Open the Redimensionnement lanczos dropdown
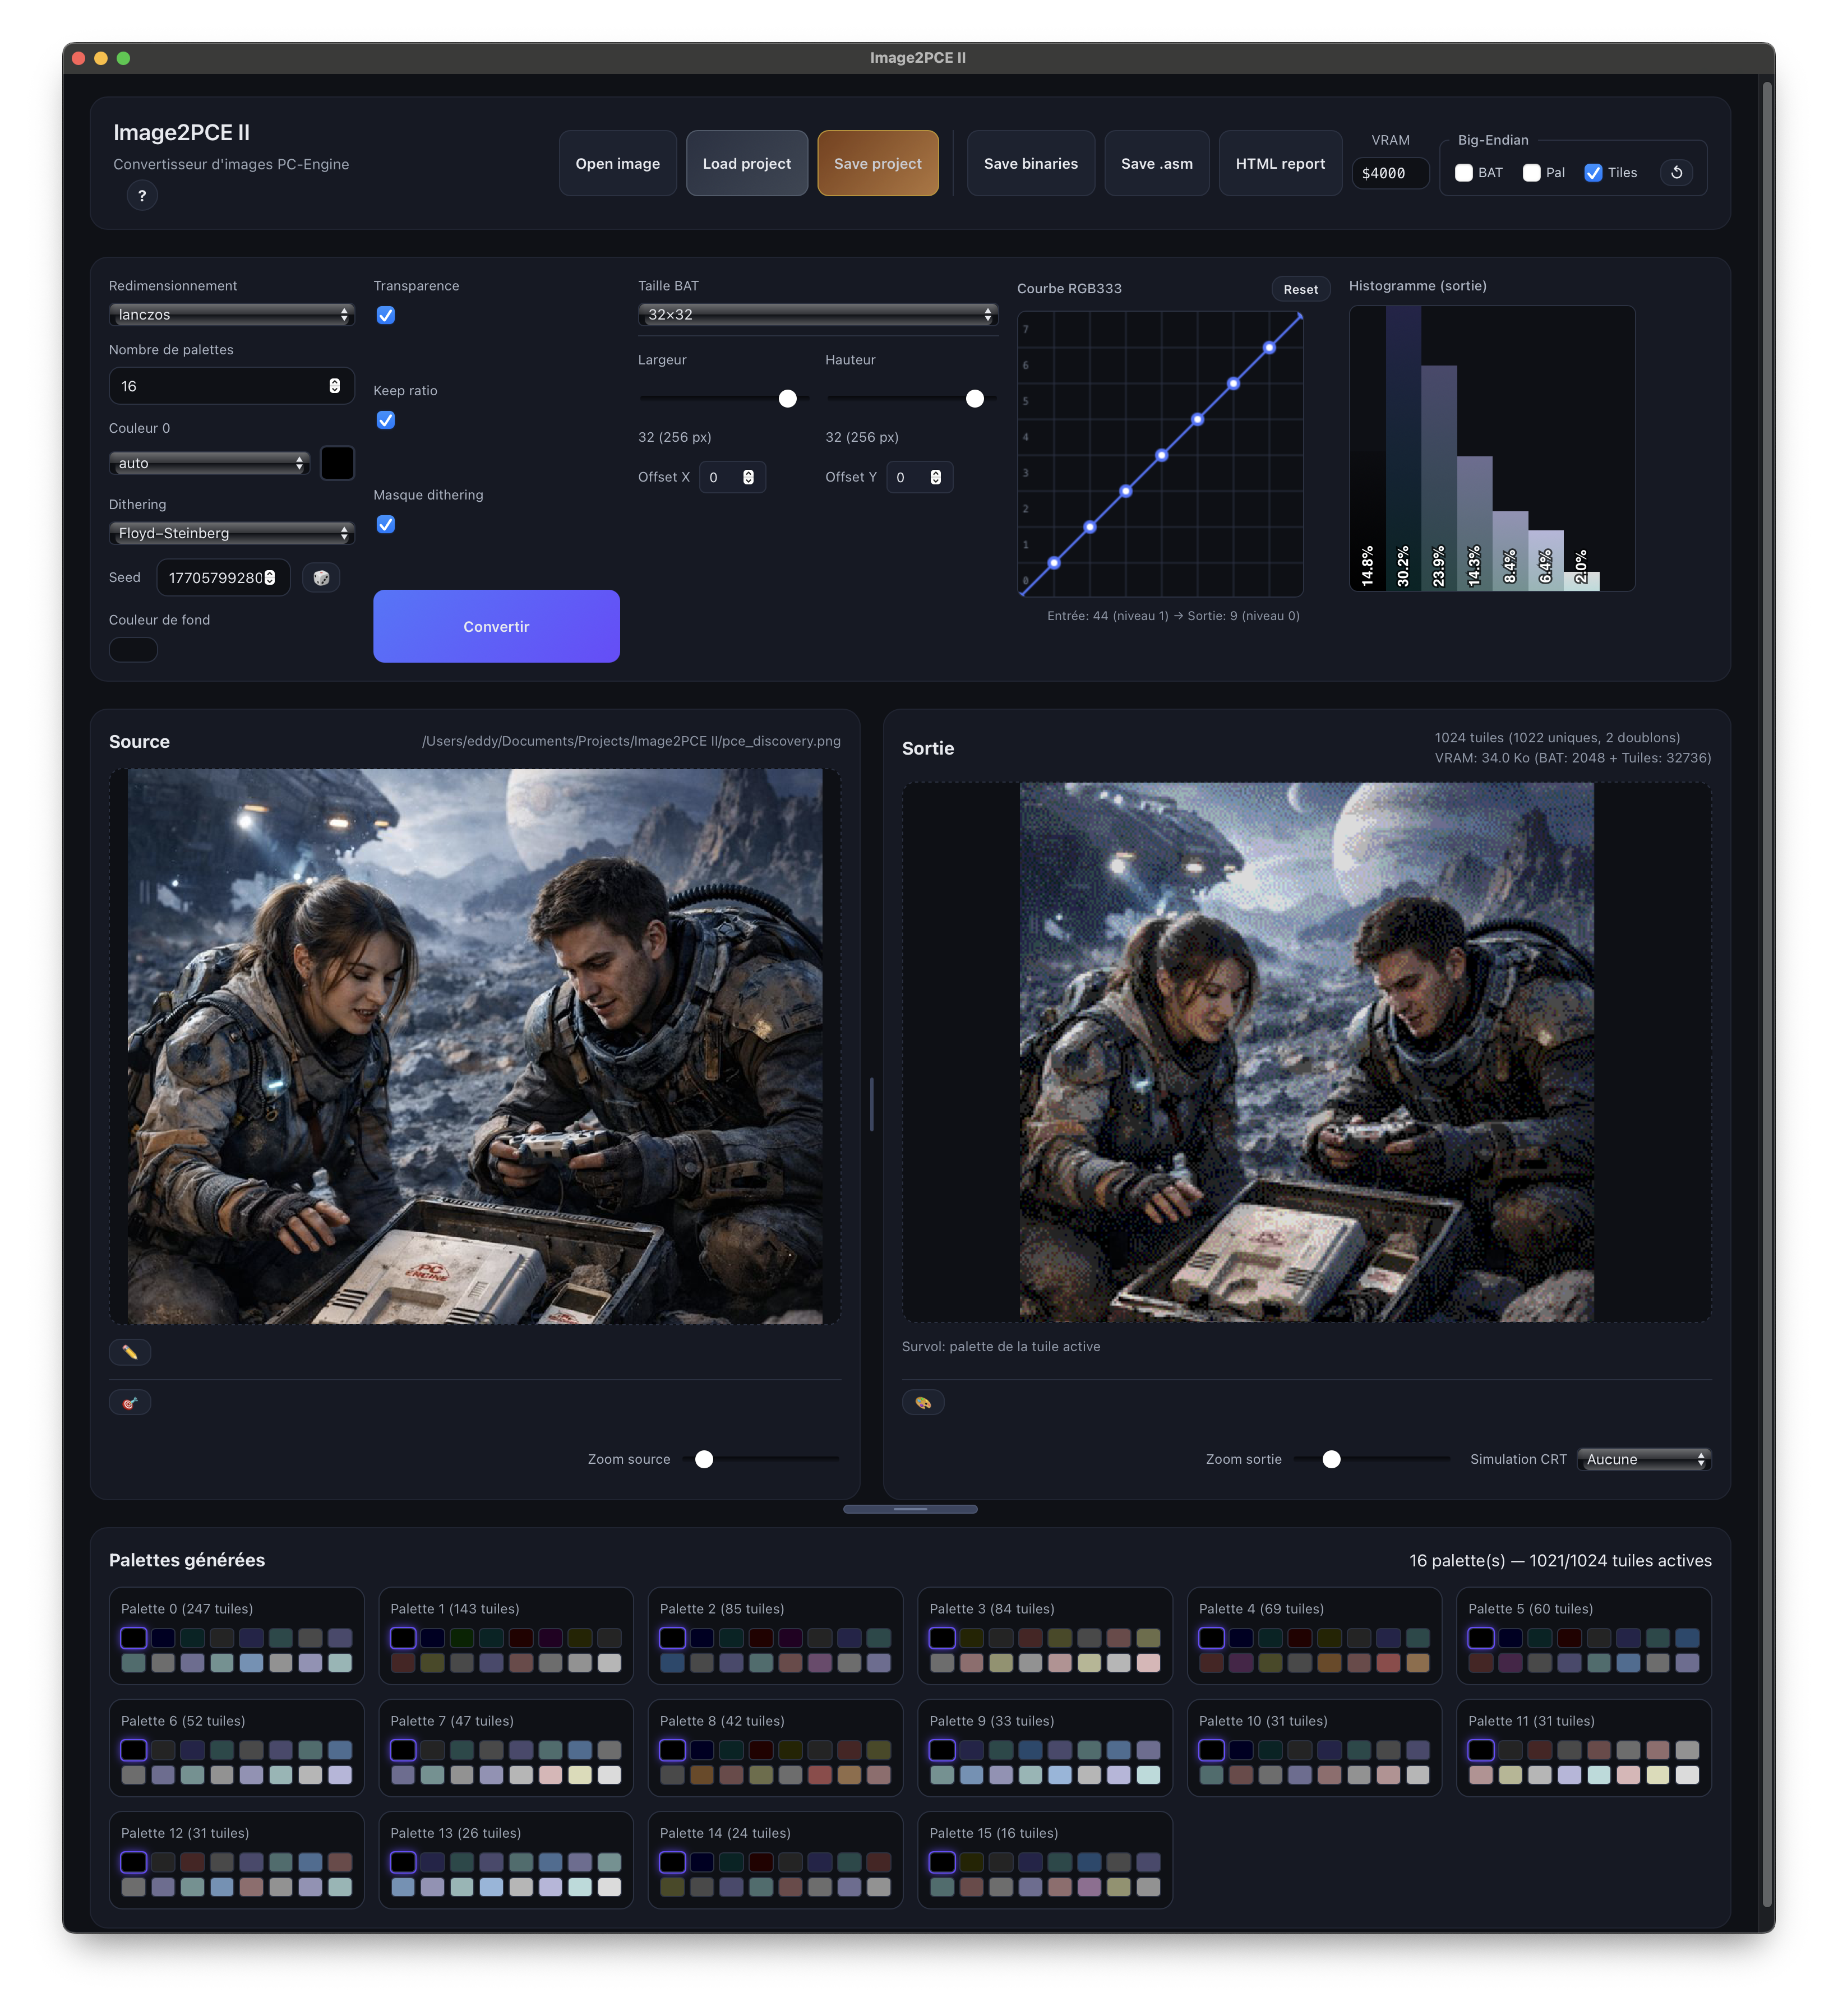 coord(231,315)
